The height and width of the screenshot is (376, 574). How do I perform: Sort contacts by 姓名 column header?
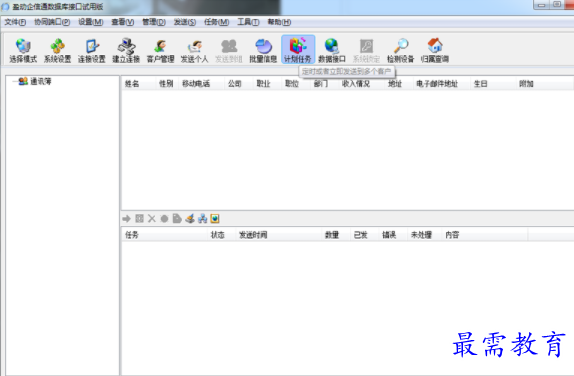click(139, 84)
